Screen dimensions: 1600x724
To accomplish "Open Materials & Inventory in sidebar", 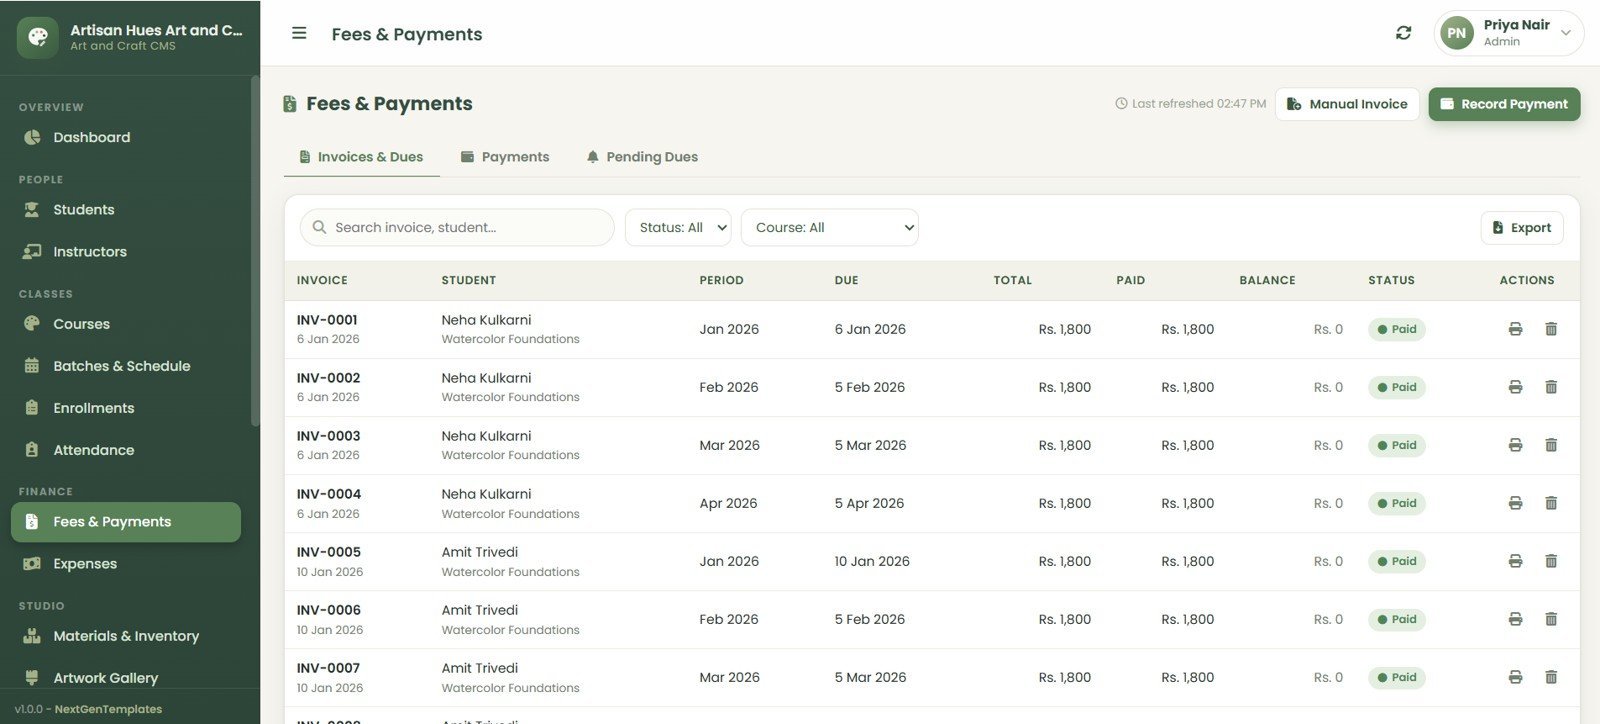I will click(x=126, y=636).
